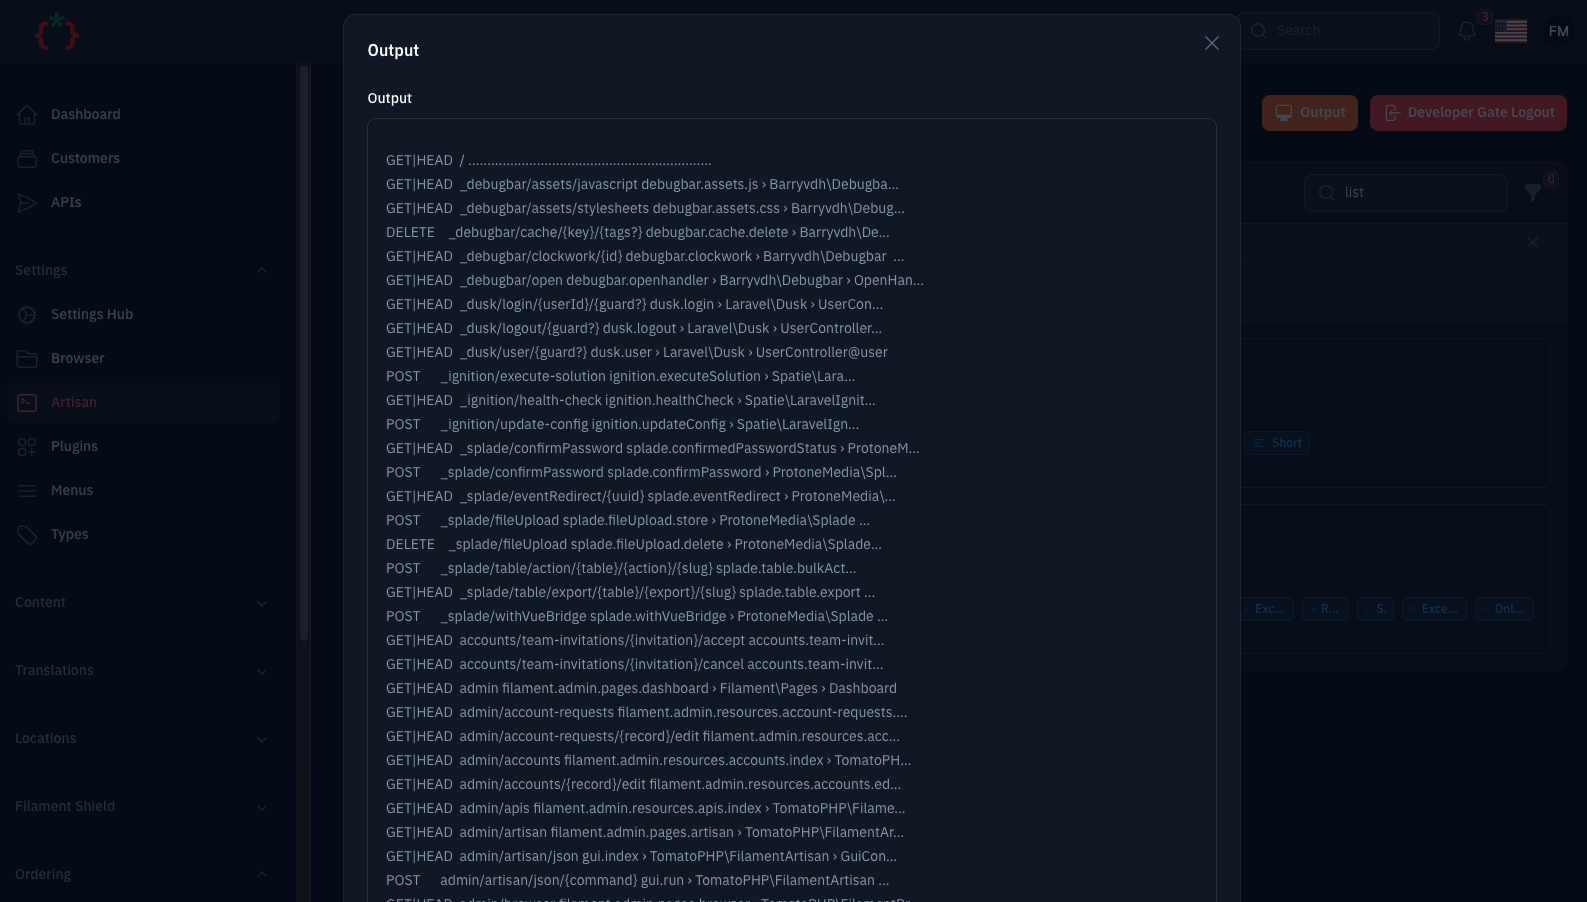Collapse the Settings sidebar group

262,270
